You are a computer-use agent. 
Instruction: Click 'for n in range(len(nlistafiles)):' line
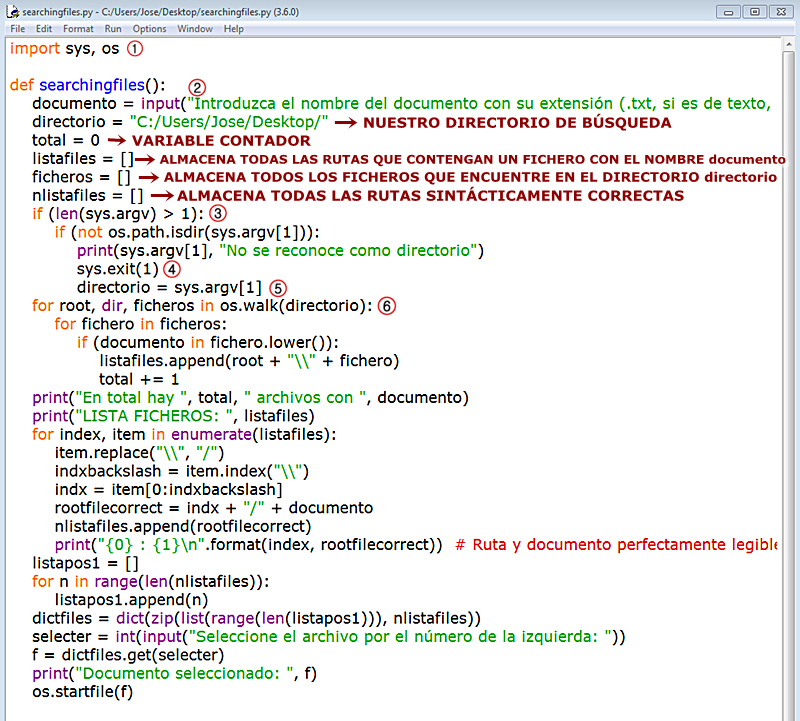[151, 581]
